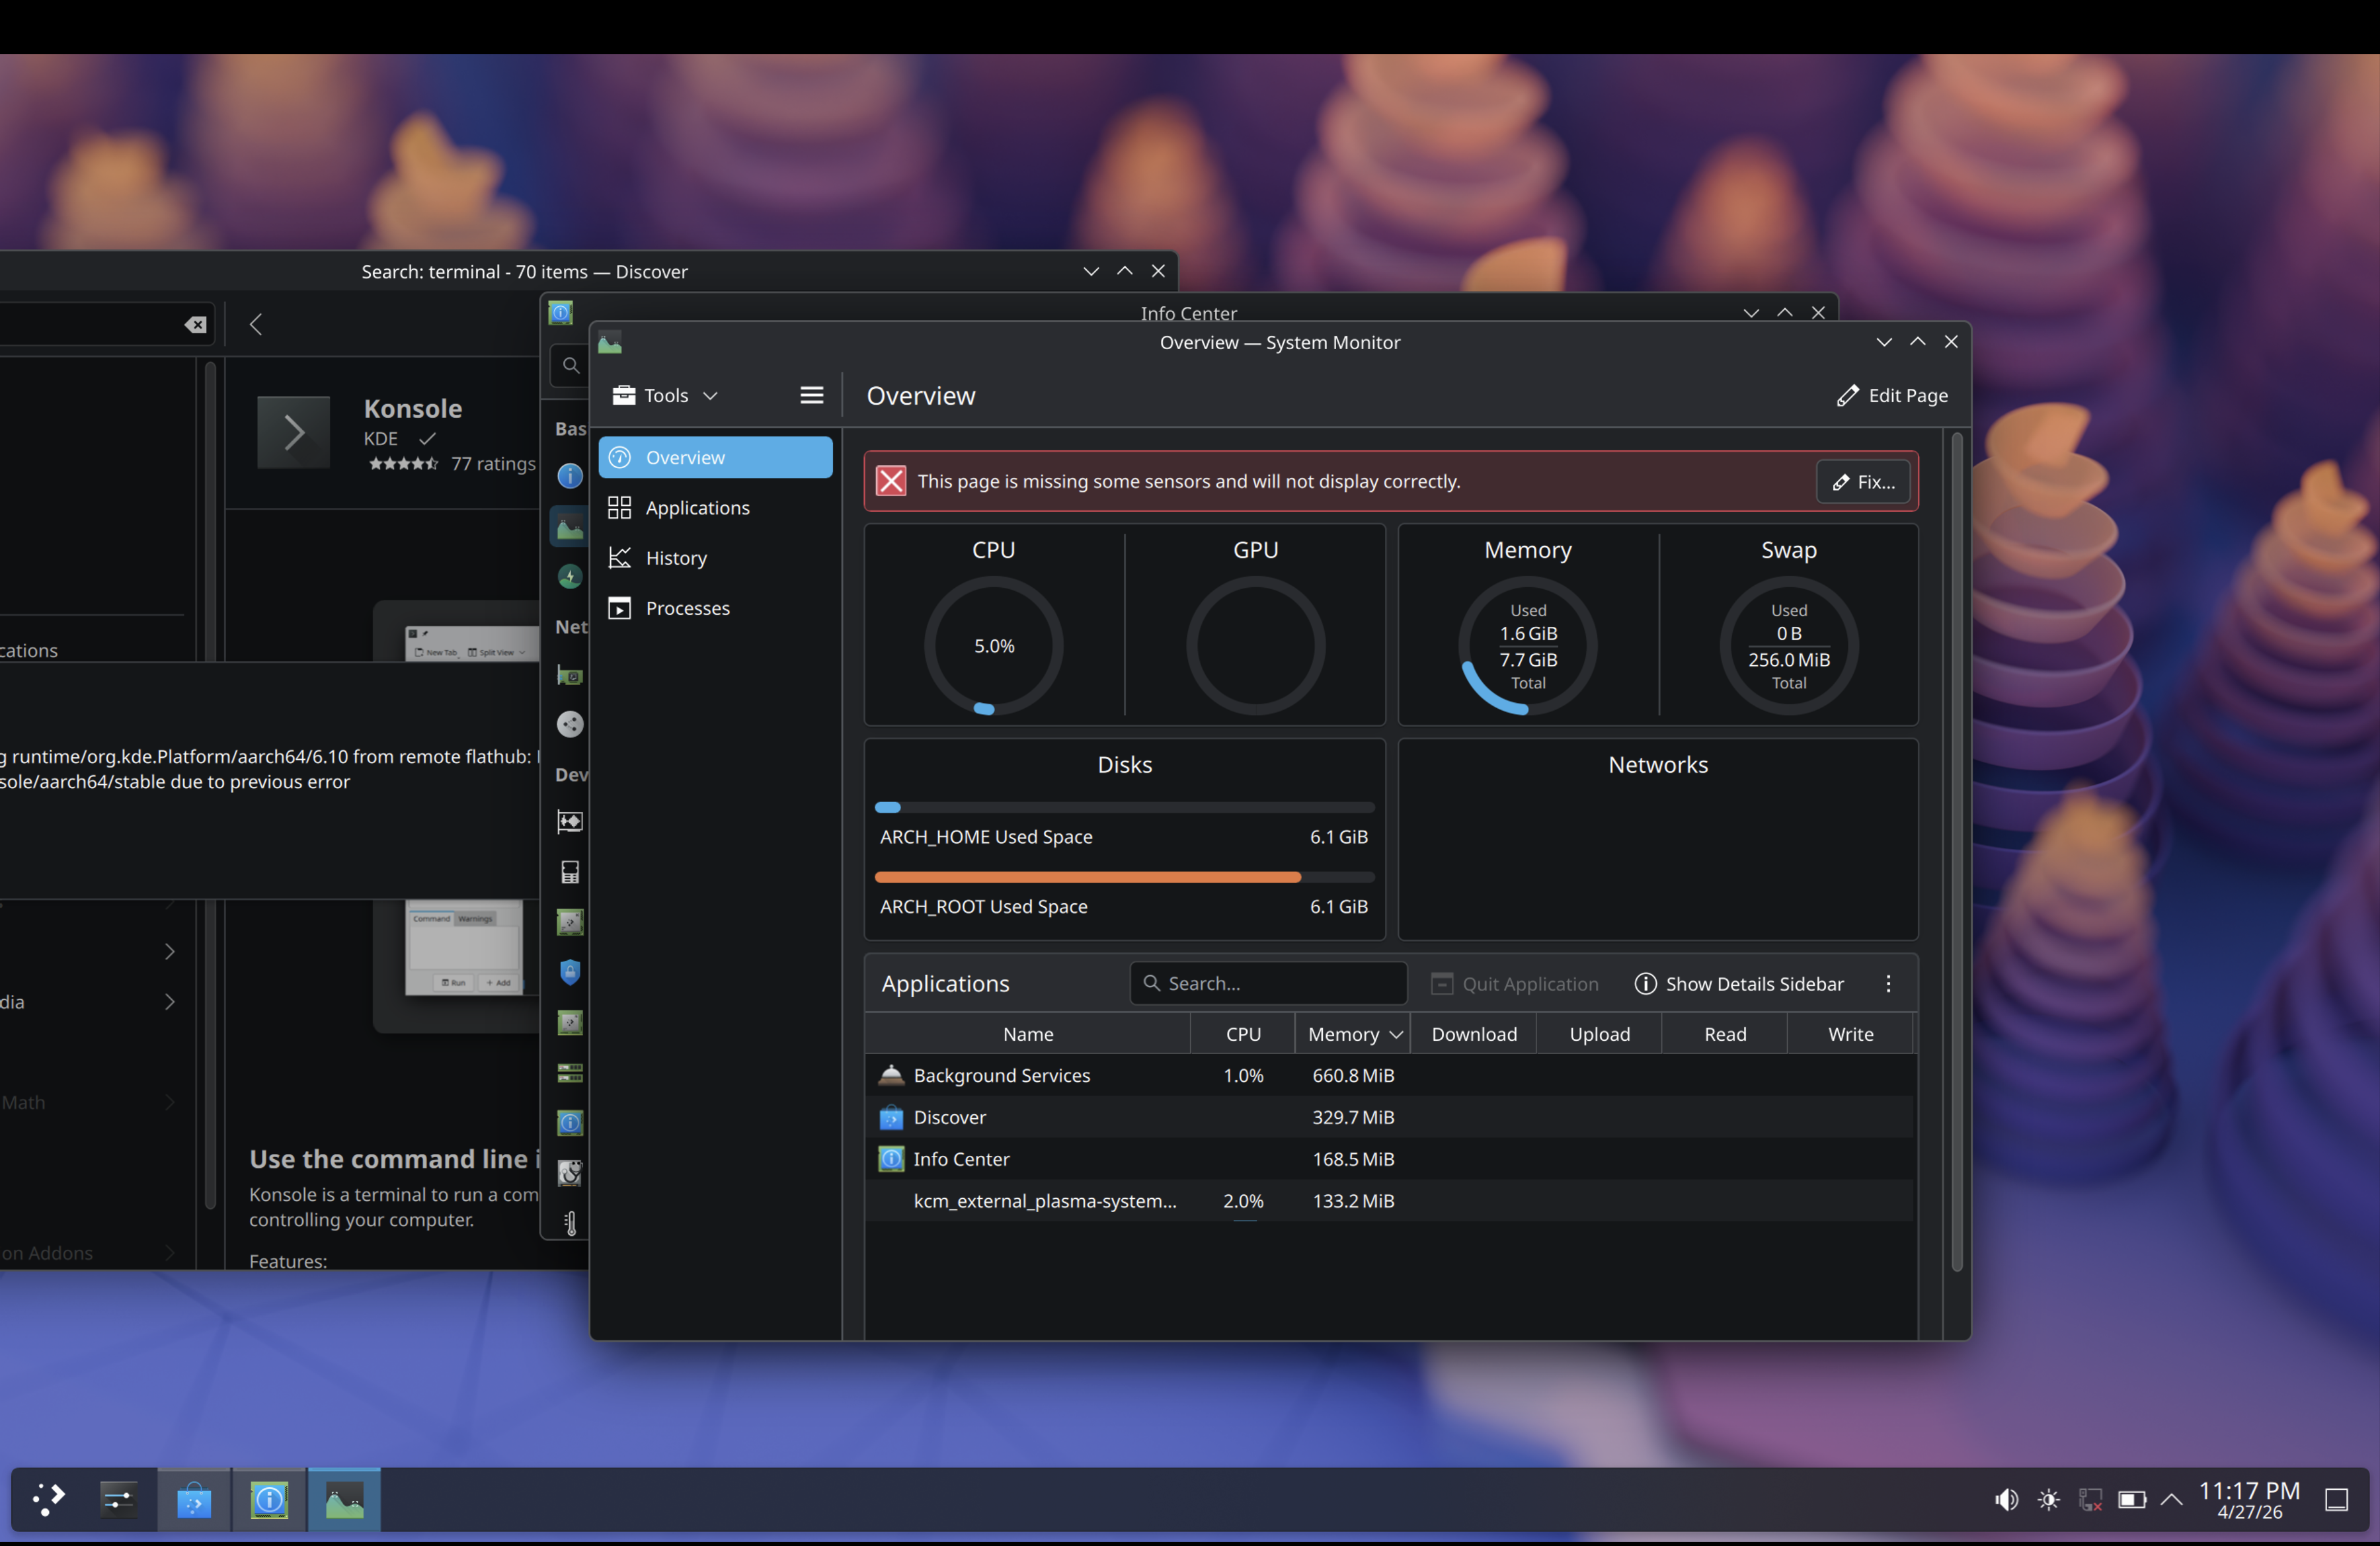Click the ARCH_HOME used space bar
2380x1546 pixels.
[x=1124, y=807]
